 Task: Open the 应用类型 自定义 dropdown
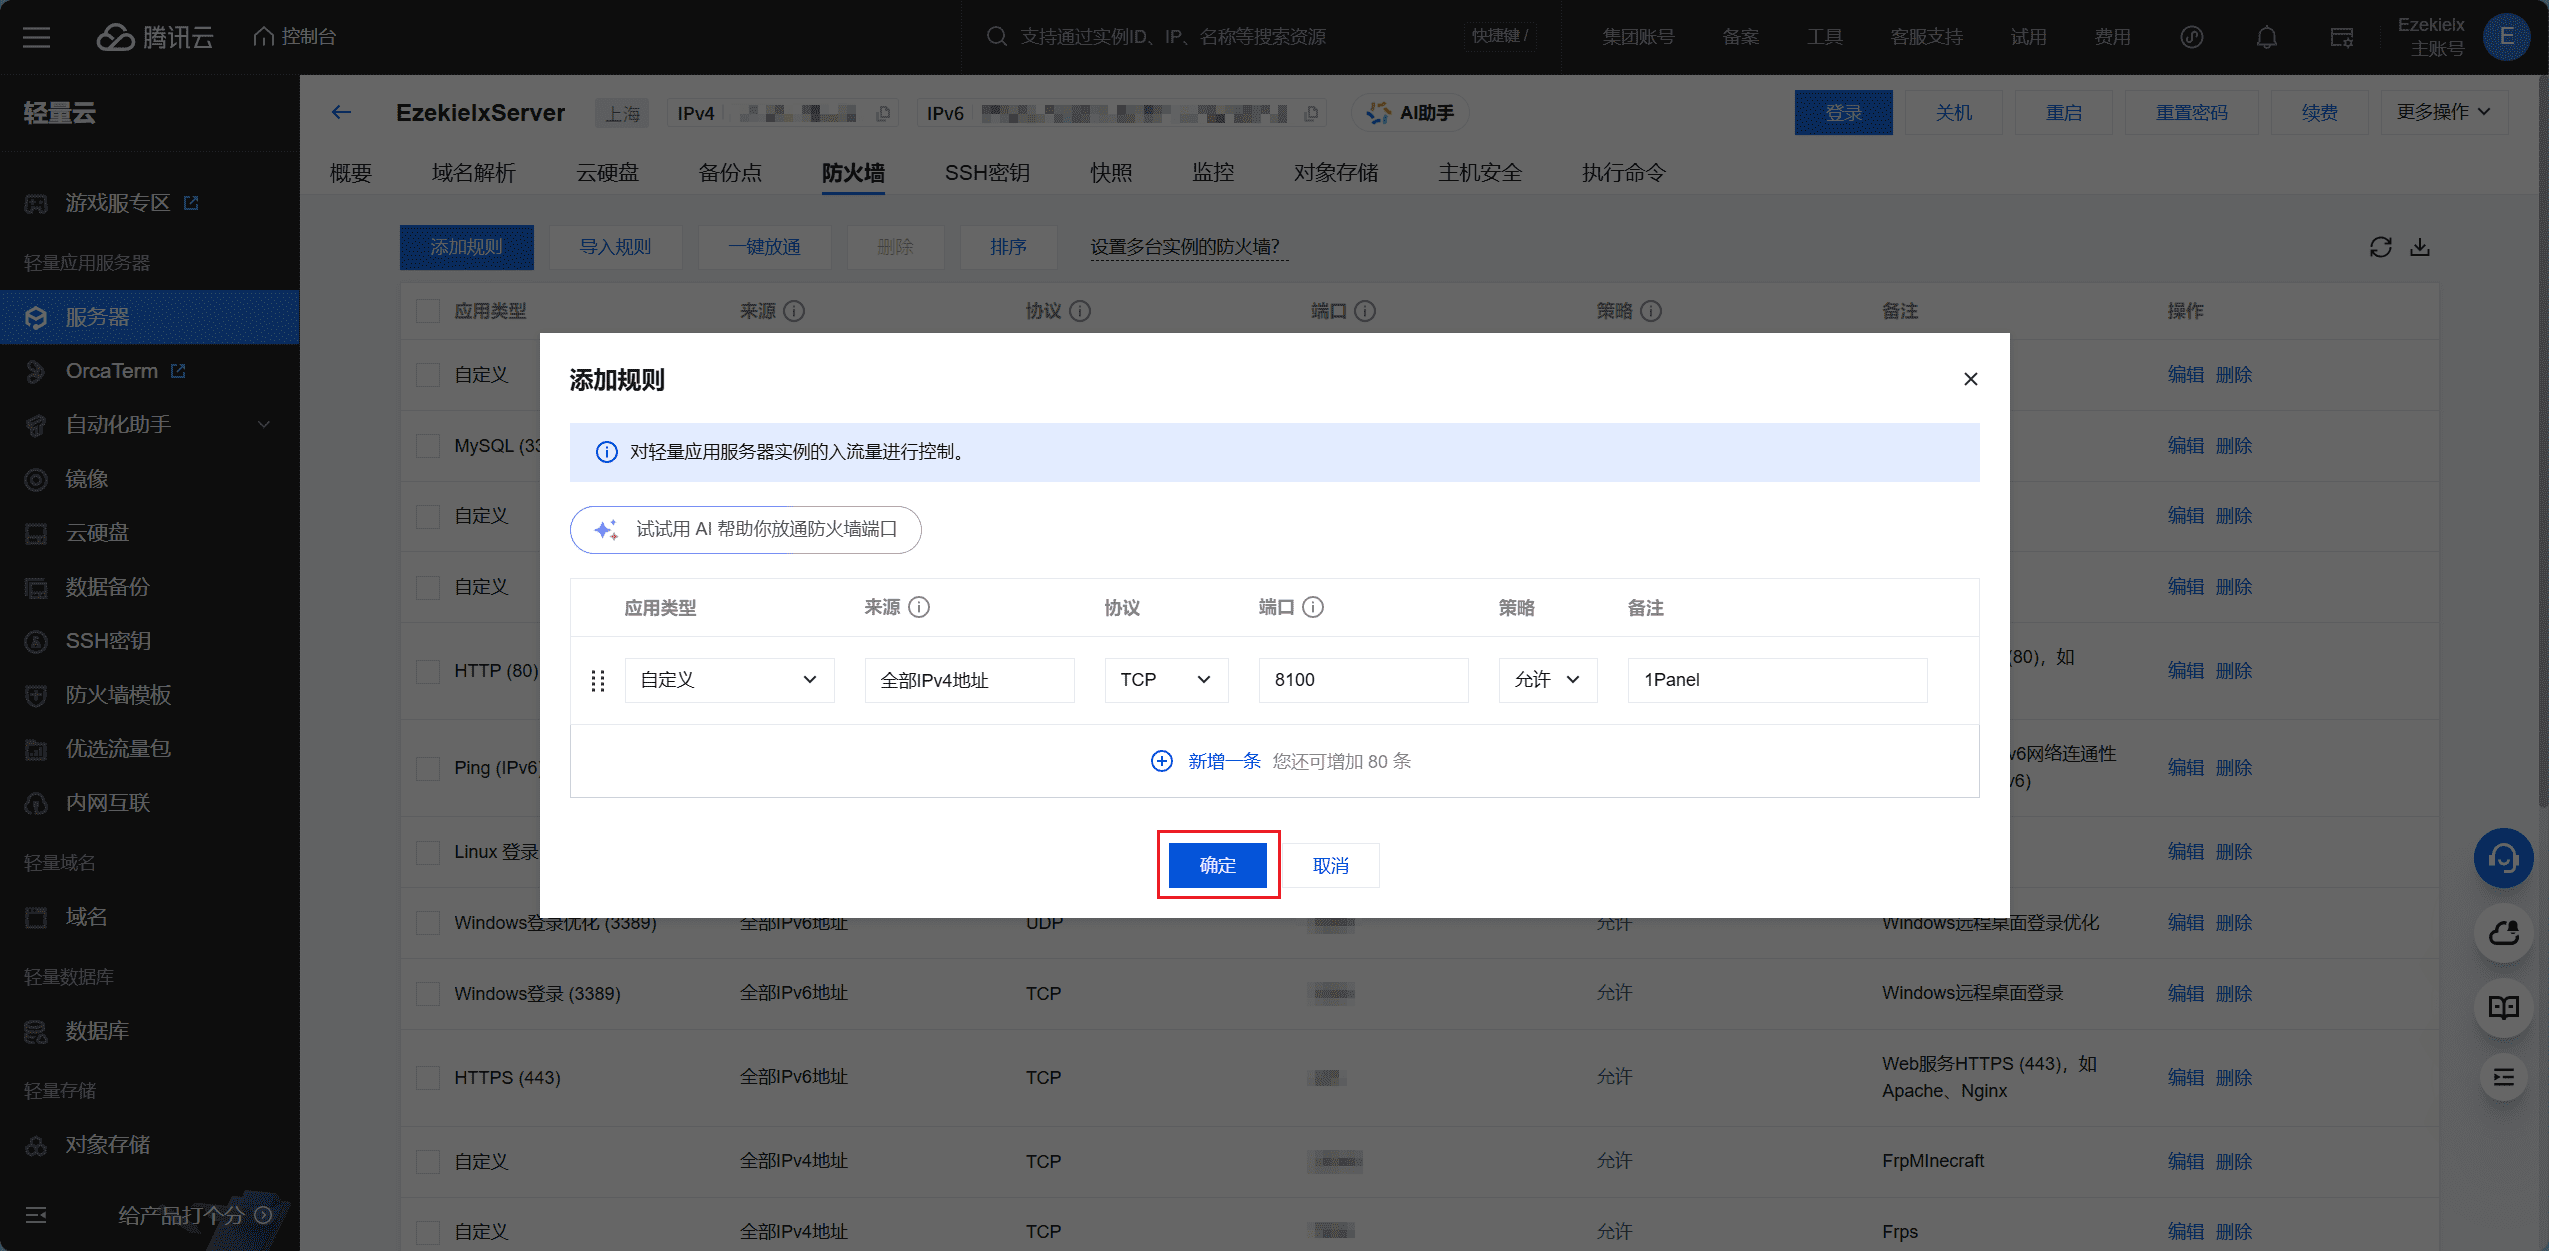(x=729, y=680)
